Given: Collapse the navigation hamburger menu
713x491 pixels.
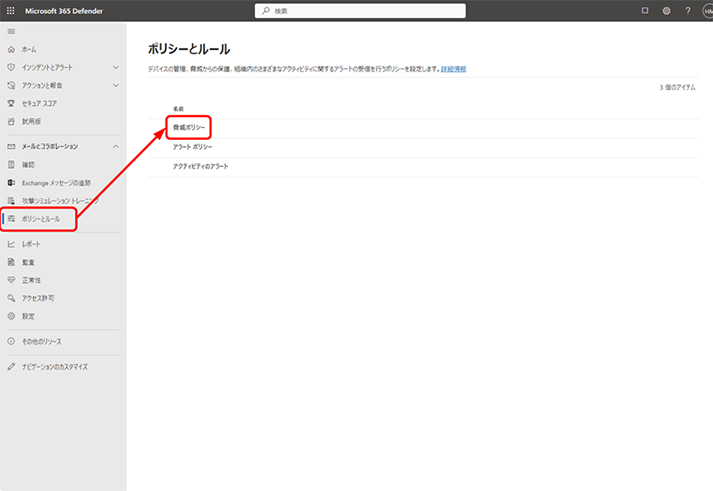Looking at the screenshot, I should (11, 31).
